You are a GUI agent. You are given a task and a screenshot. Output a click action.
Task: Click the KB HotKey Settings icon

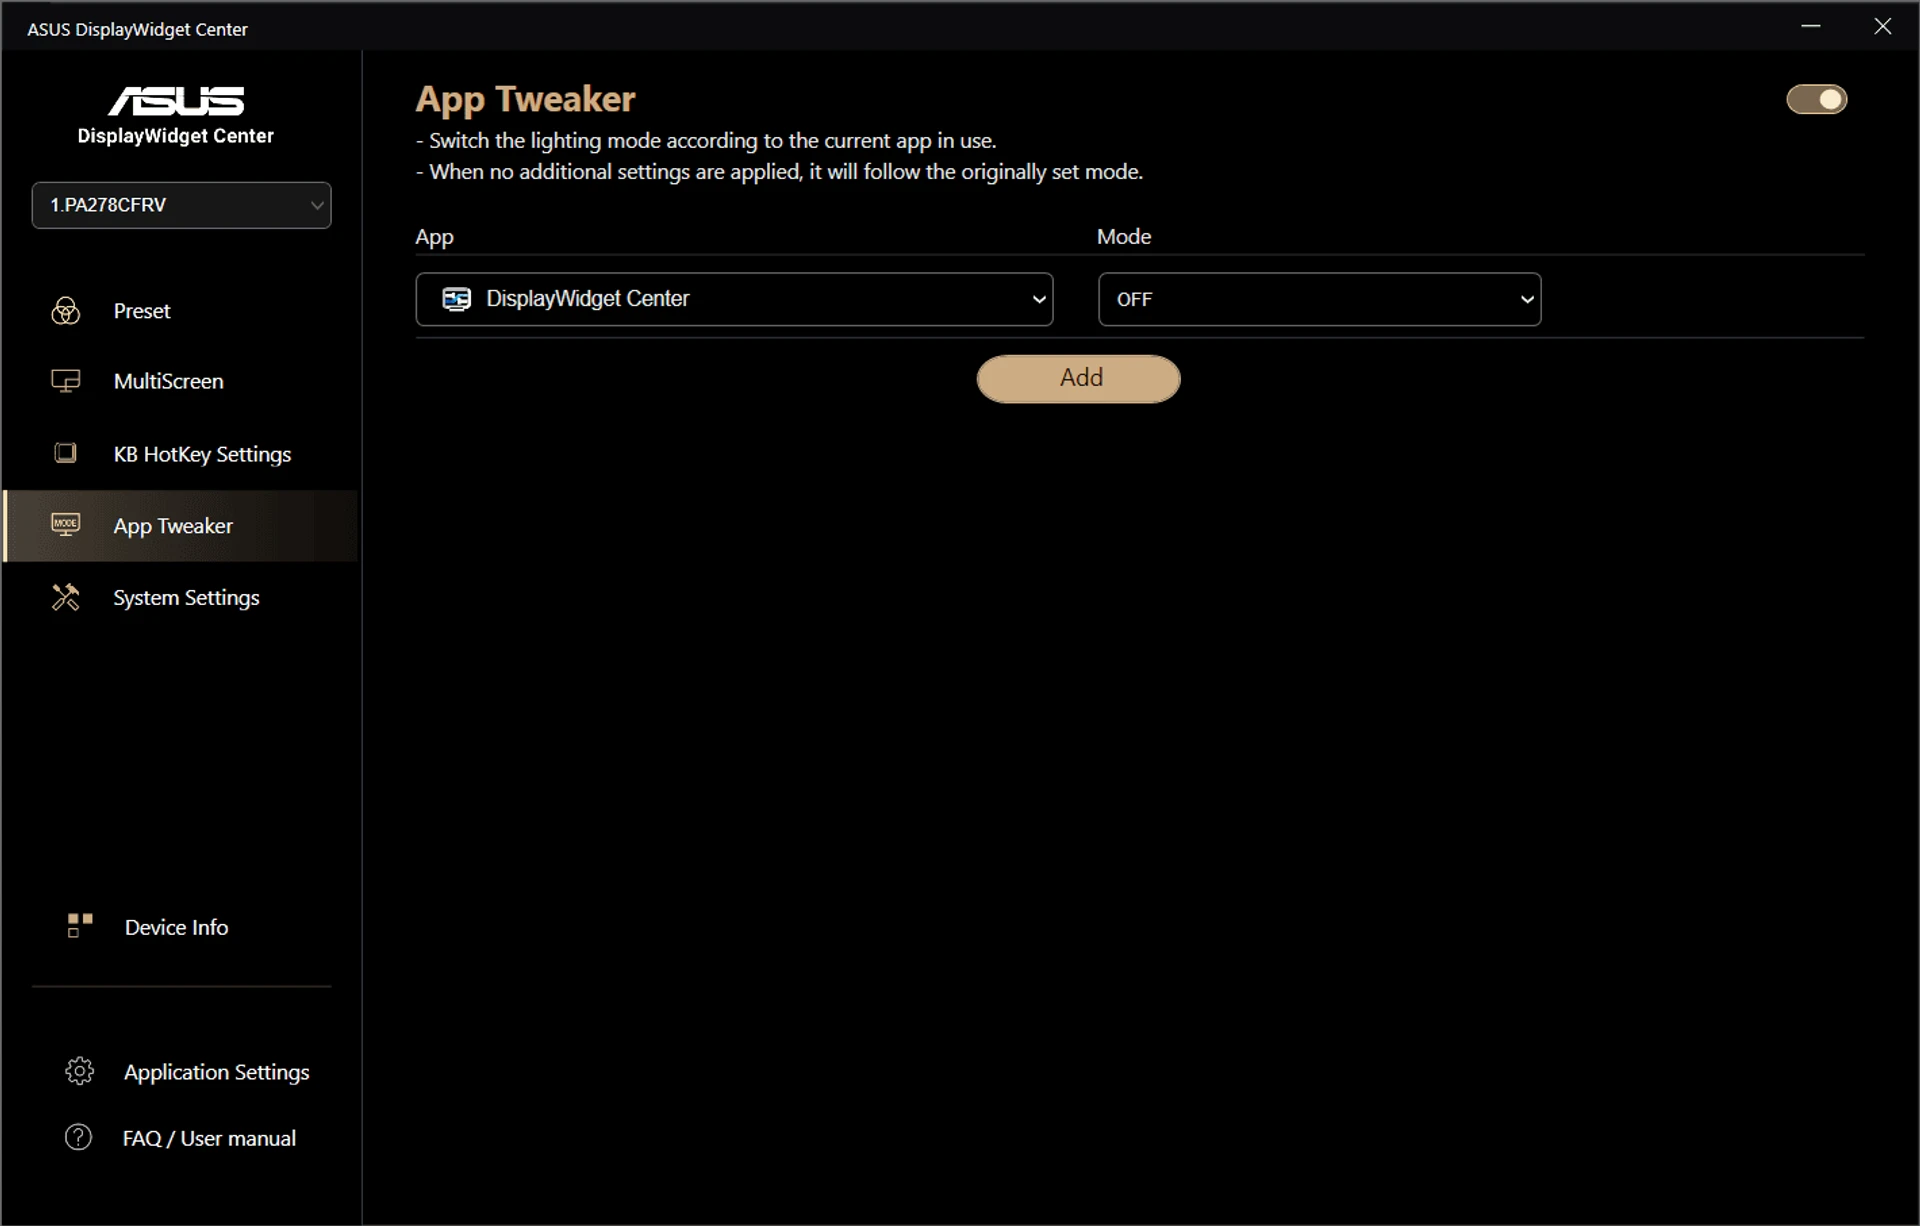[x=66, y=453]
